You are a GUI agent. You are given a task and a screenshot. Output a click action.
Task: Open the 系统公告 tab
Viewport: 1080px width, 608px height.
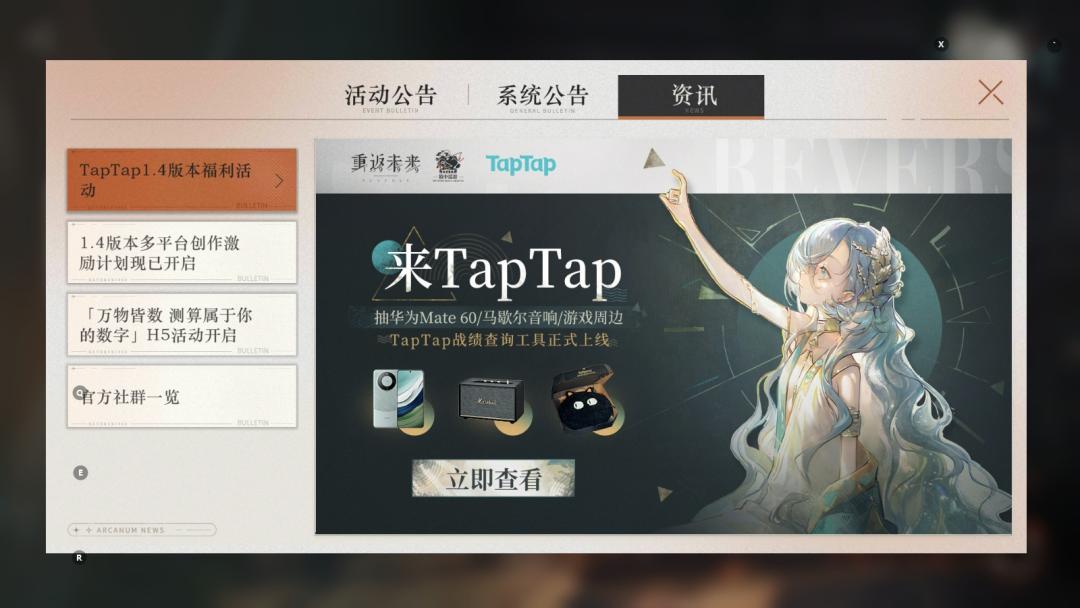tap(543, 96)
